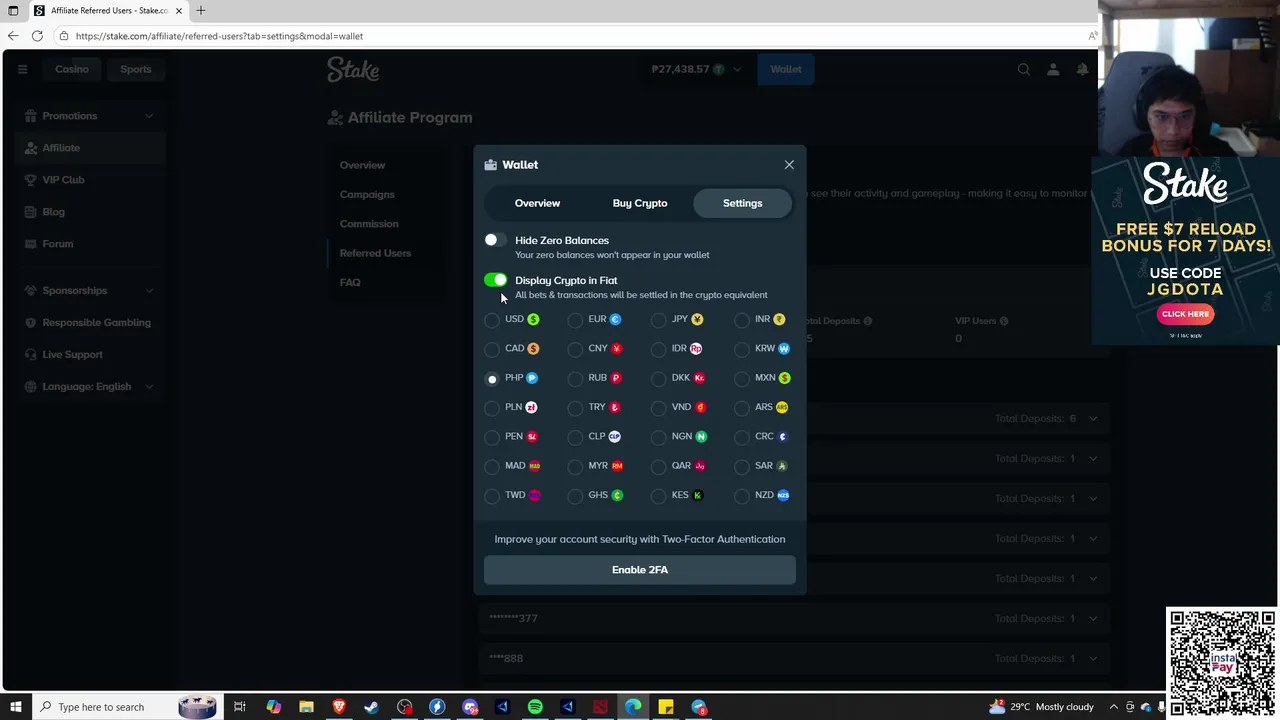Open user profile icon in header
The width and height of the screenshot is (1280, 720).
1053,69
